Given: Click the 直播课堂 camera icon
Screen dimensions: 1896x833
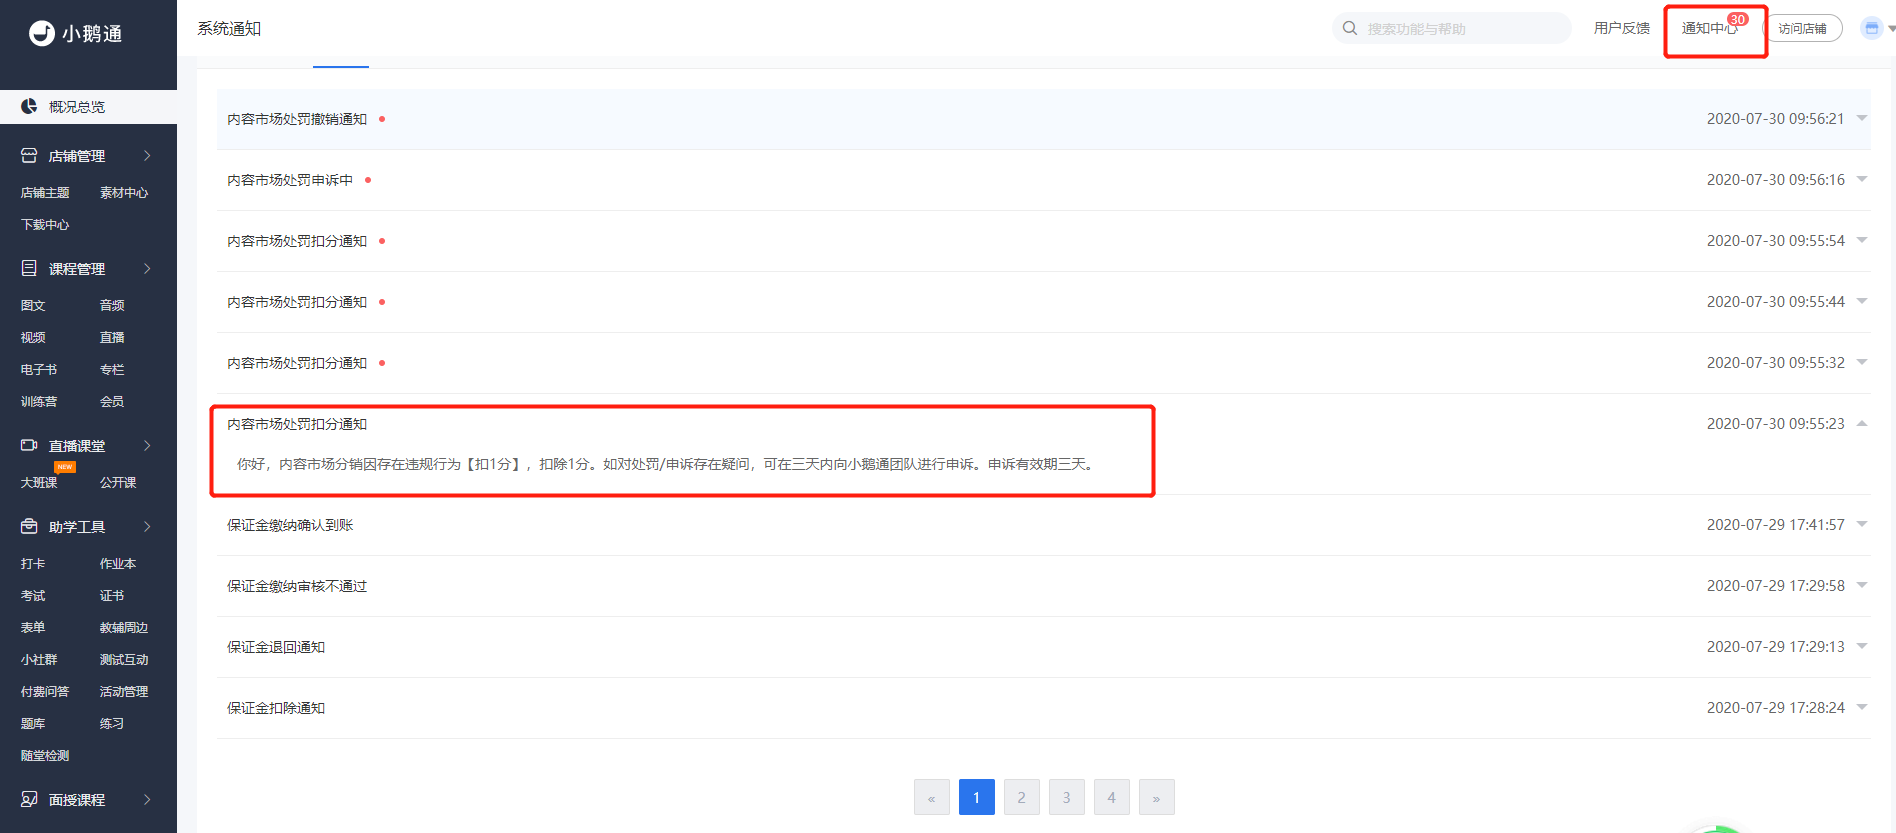Looking at the screenshot, I should (29, 445).
